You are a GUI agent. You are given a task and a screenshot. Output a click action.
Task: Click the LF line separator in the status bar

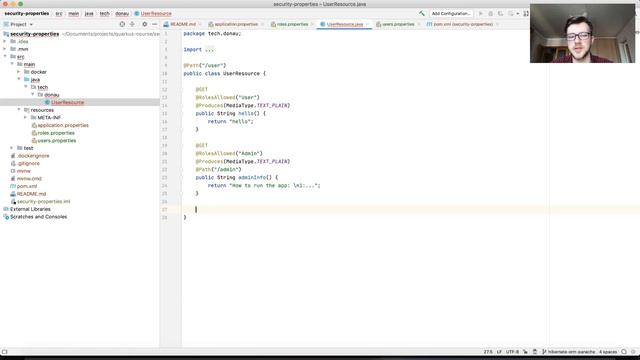pos(499,351)
